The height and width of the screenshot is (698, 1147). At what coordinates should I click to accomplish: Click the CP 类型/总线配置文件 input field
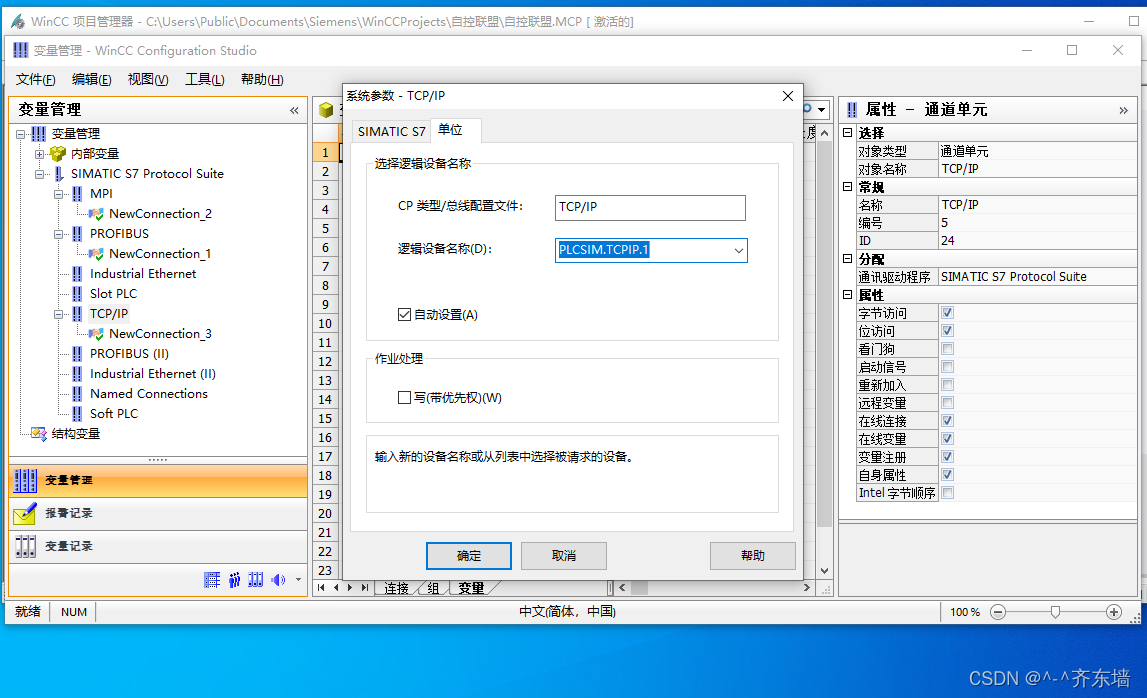650,207
